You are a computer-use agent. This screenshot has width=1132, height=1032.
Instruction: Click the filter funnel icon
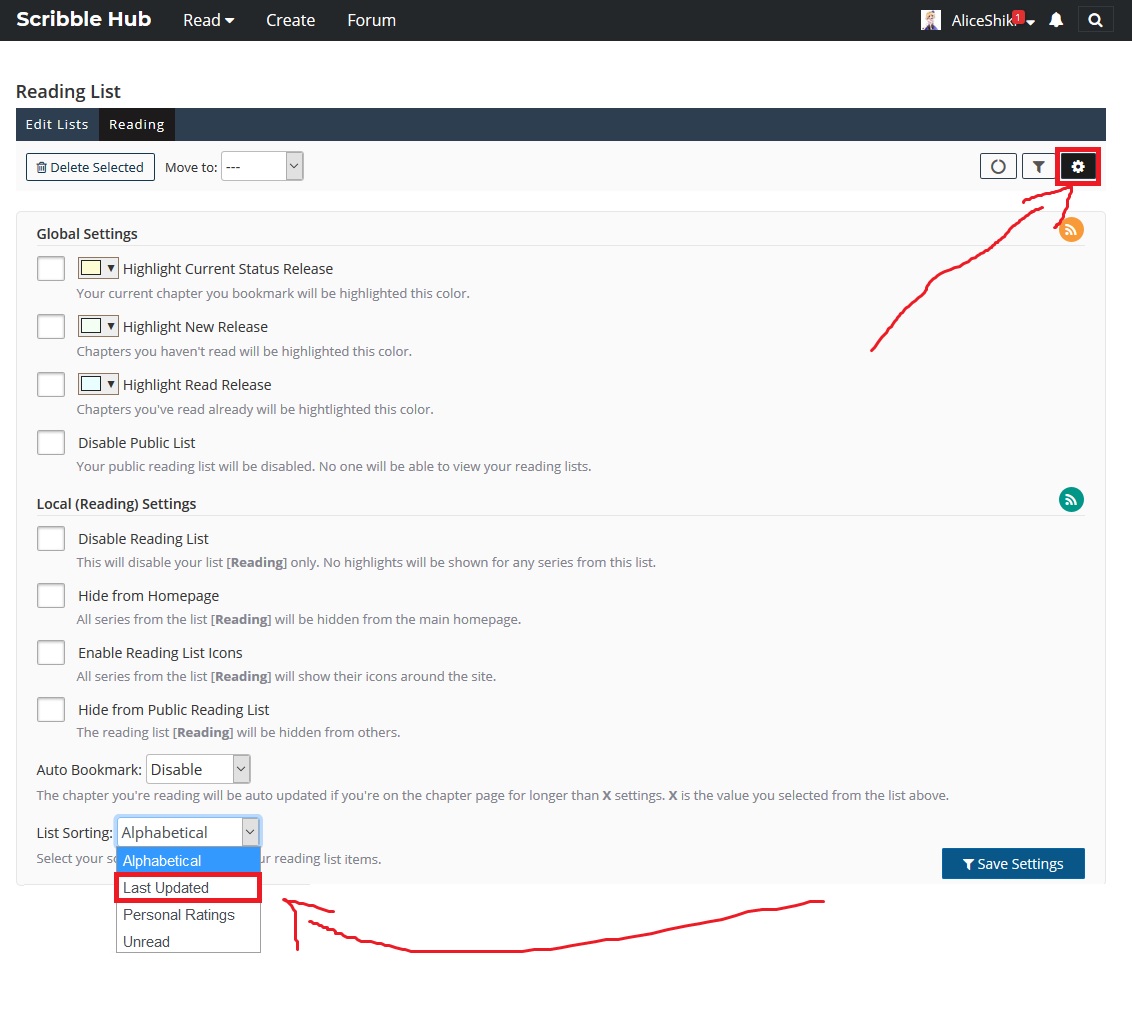[x=1039, y=167]
